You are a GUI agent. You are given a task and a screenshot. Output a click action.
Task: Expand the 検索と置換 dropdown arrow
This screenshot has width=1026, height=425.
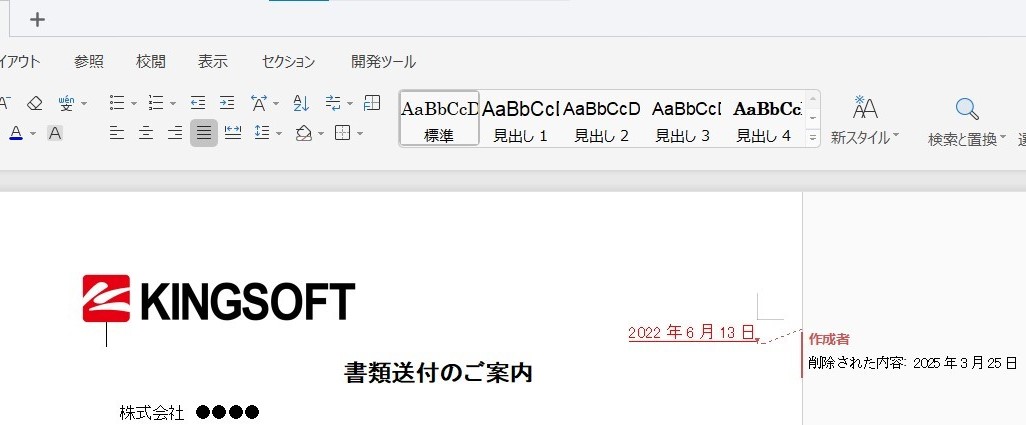click(1002, 137)
